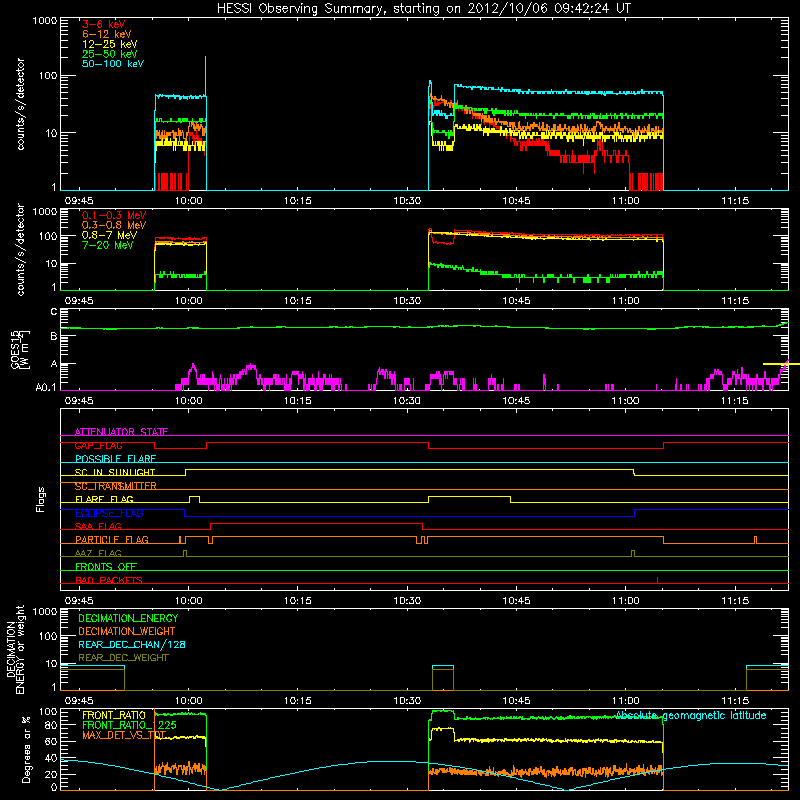Viewport: 800px width, 800px height.
Task: Select the 6-12 keV legend label
Action: tap(107, 34)
